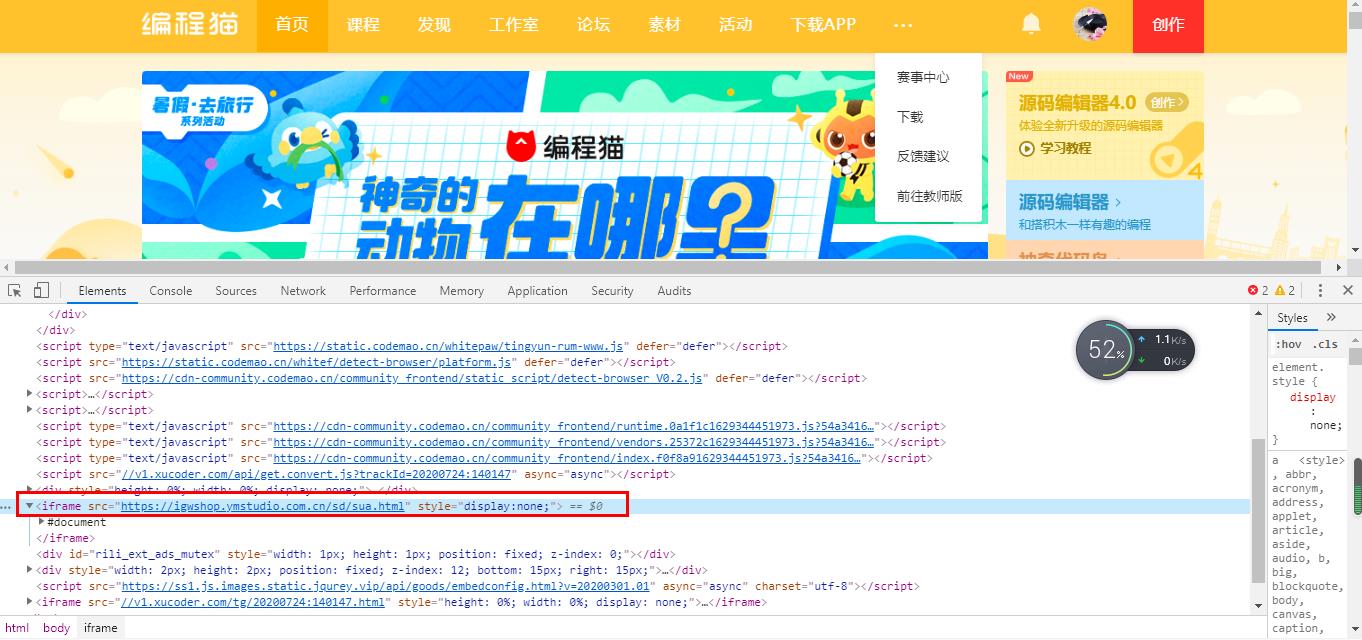Select 前往教师版 from dropdown menu
The image size is (1362, 640).
(x=930, y=196)
